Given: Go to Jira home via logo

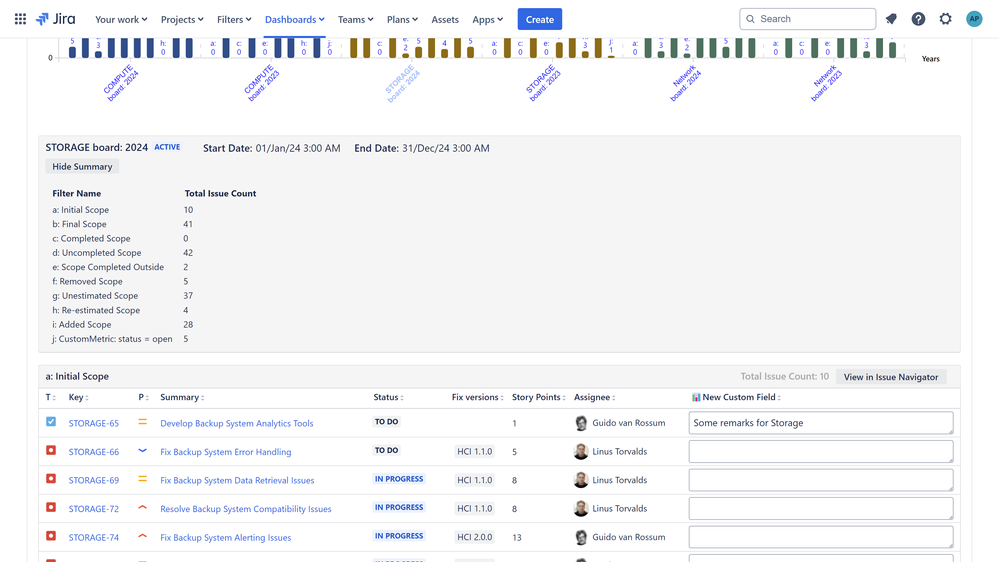Looking at the screenshot, I should pyautogui.click(x=55, y=19).
